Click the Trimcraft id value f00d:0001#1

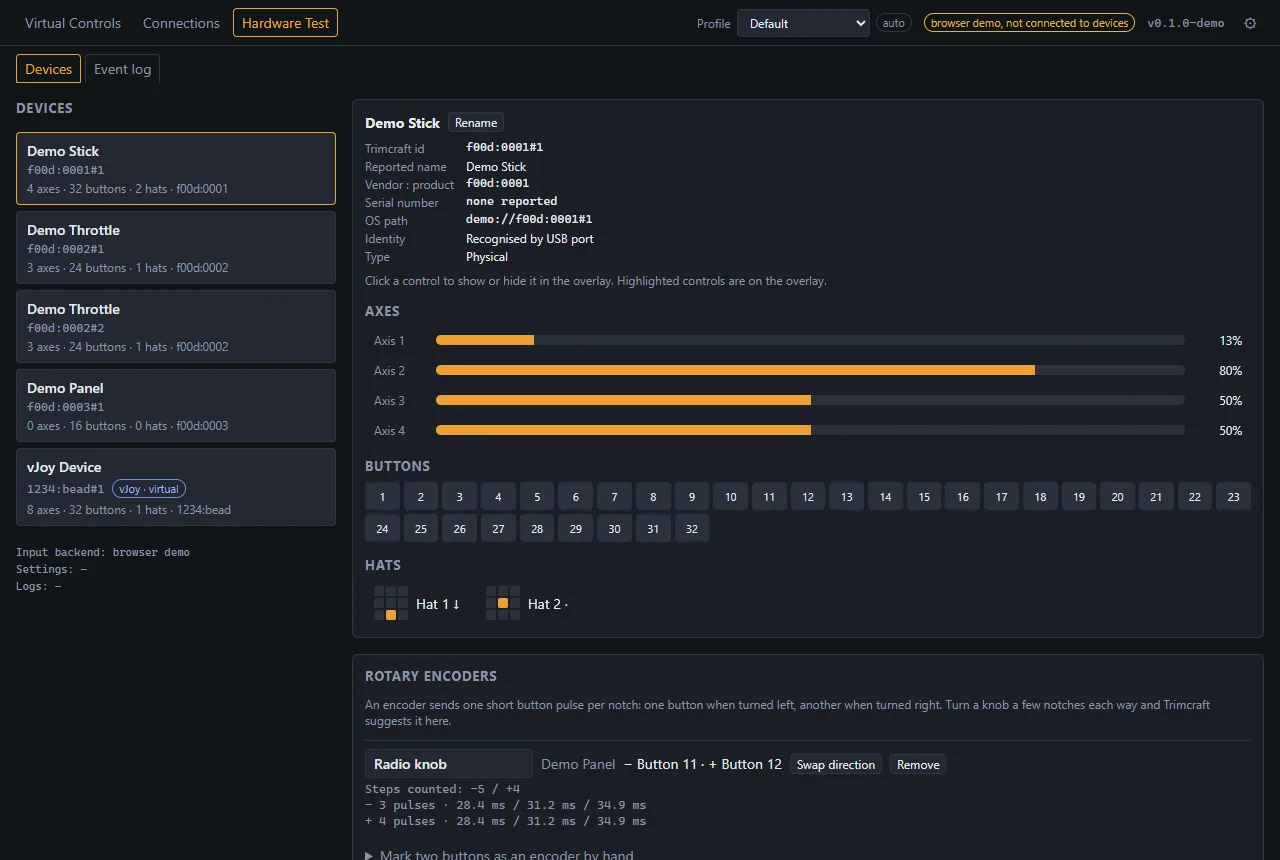click(504, 148)
